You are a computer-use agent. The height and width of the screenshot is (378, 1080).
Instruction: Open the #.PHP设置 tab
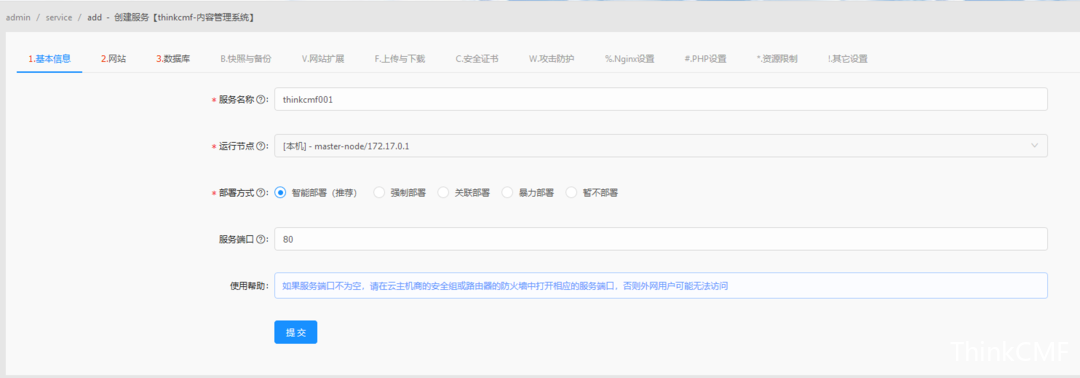click(x=705, y=59)
